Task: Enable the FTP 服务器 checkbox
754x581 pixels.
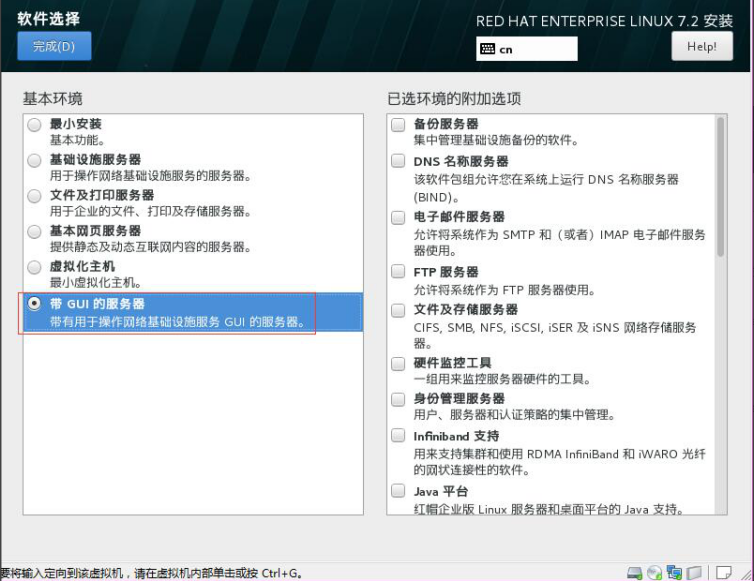Action: coord(398,271)
